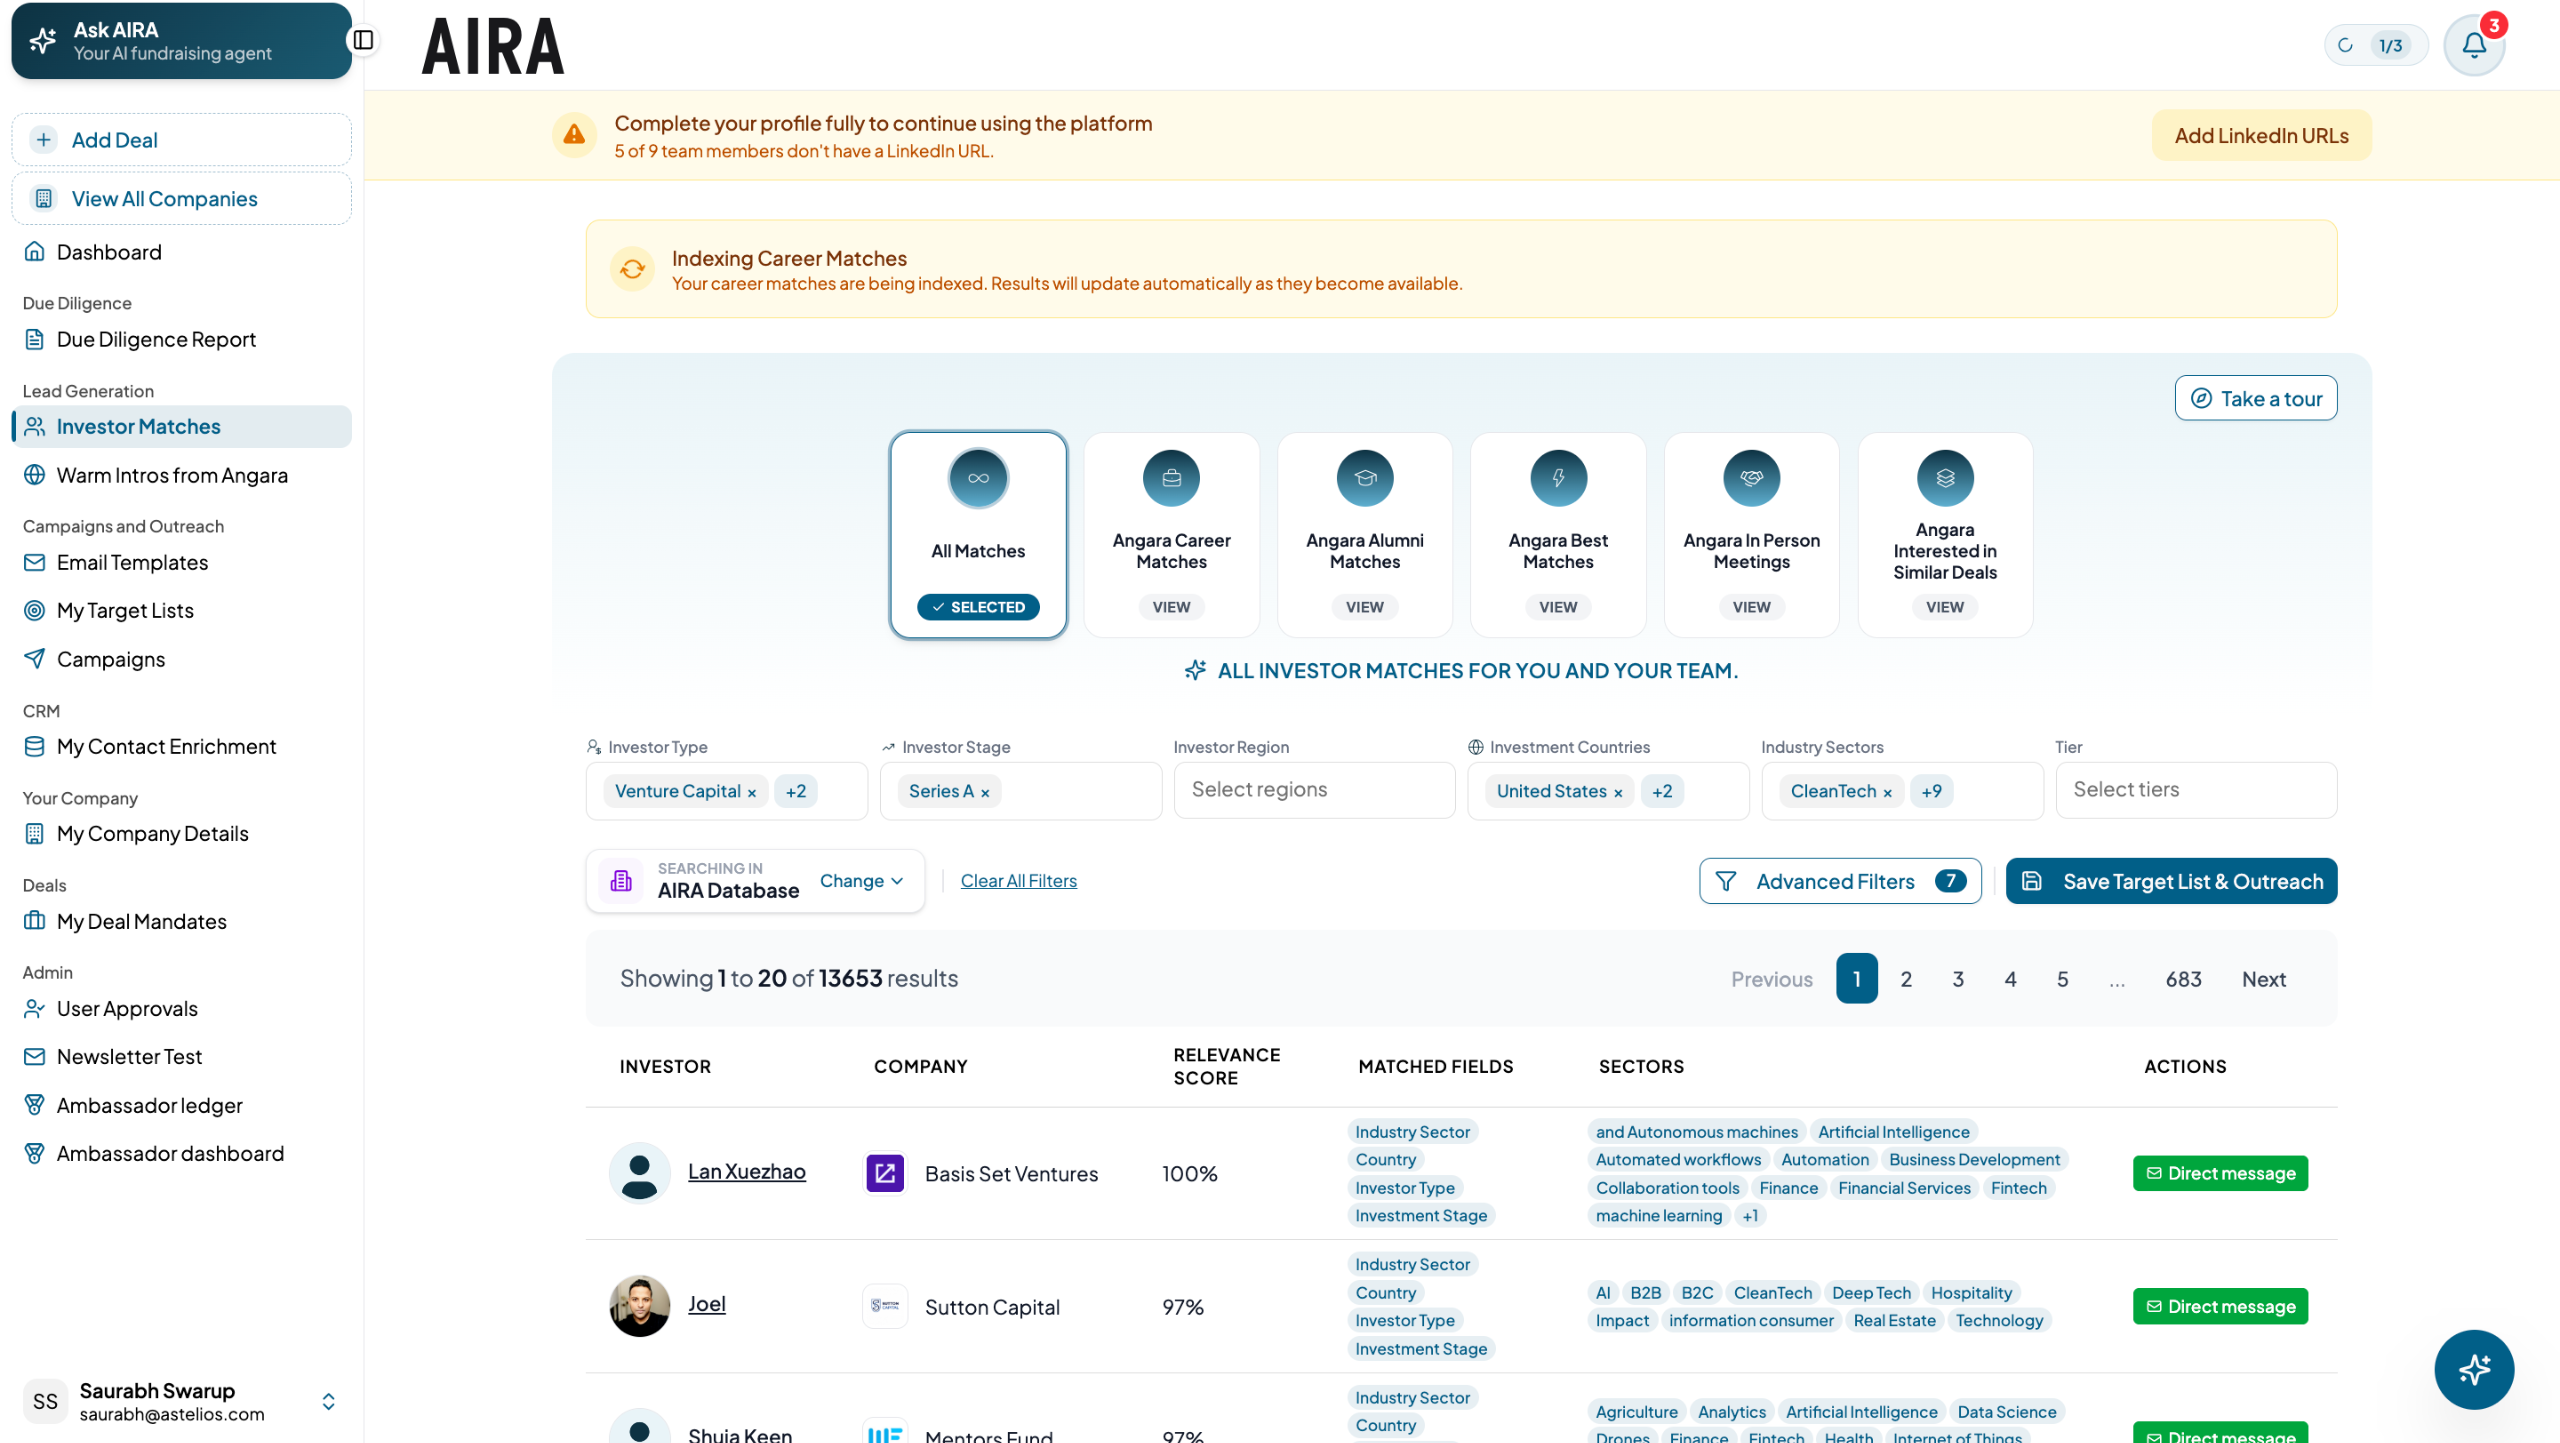Image resolution: width=2560 pixels, height=1443 pixels.
Task: Click the progress indicator showing 1/3
Action: coord(2375,45)
